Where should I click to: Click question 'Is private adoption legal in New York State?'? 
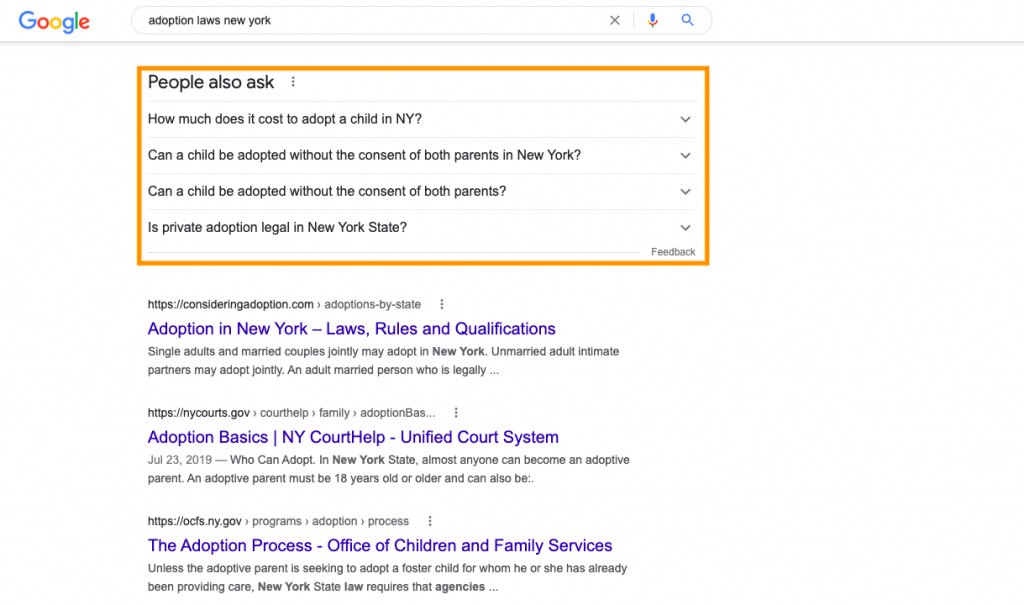(277, 227)
